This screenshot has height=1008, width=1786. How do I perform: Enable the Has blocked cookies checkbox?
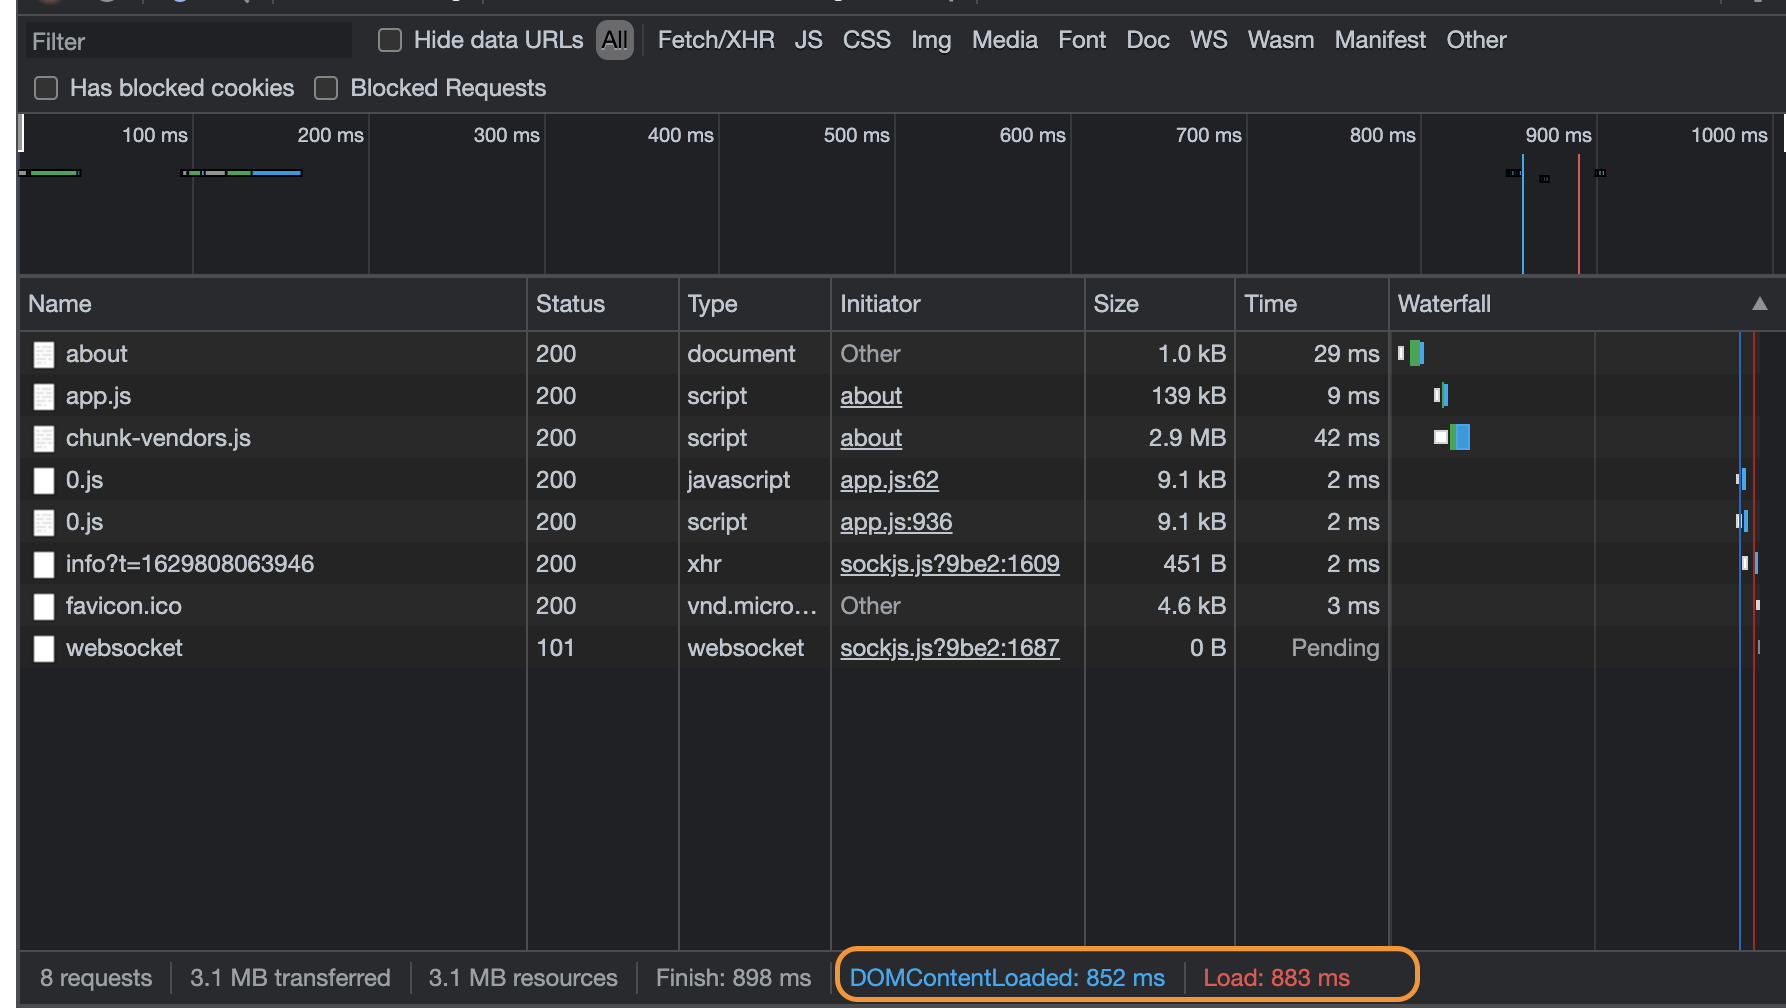click(46, 88)
